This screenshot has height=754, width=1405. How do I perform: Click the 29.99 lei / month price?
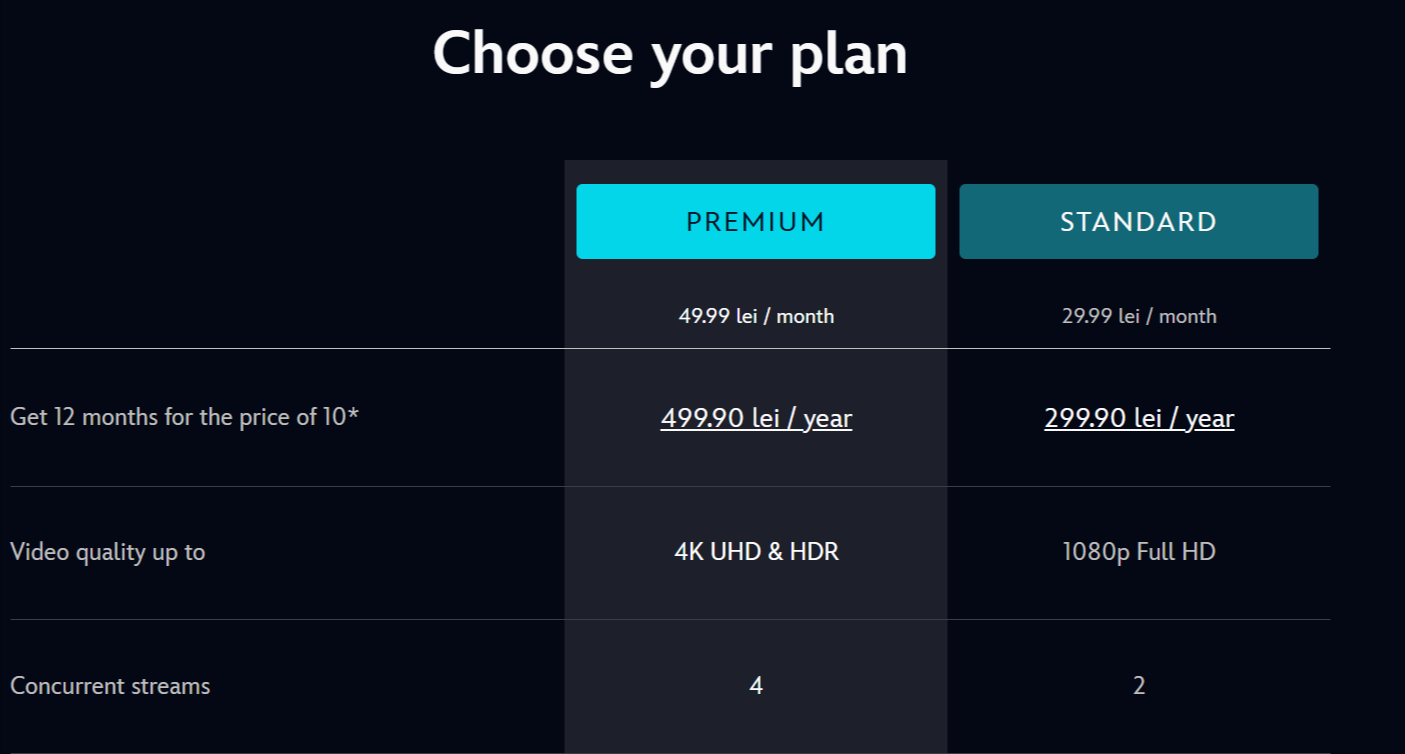1139,316
